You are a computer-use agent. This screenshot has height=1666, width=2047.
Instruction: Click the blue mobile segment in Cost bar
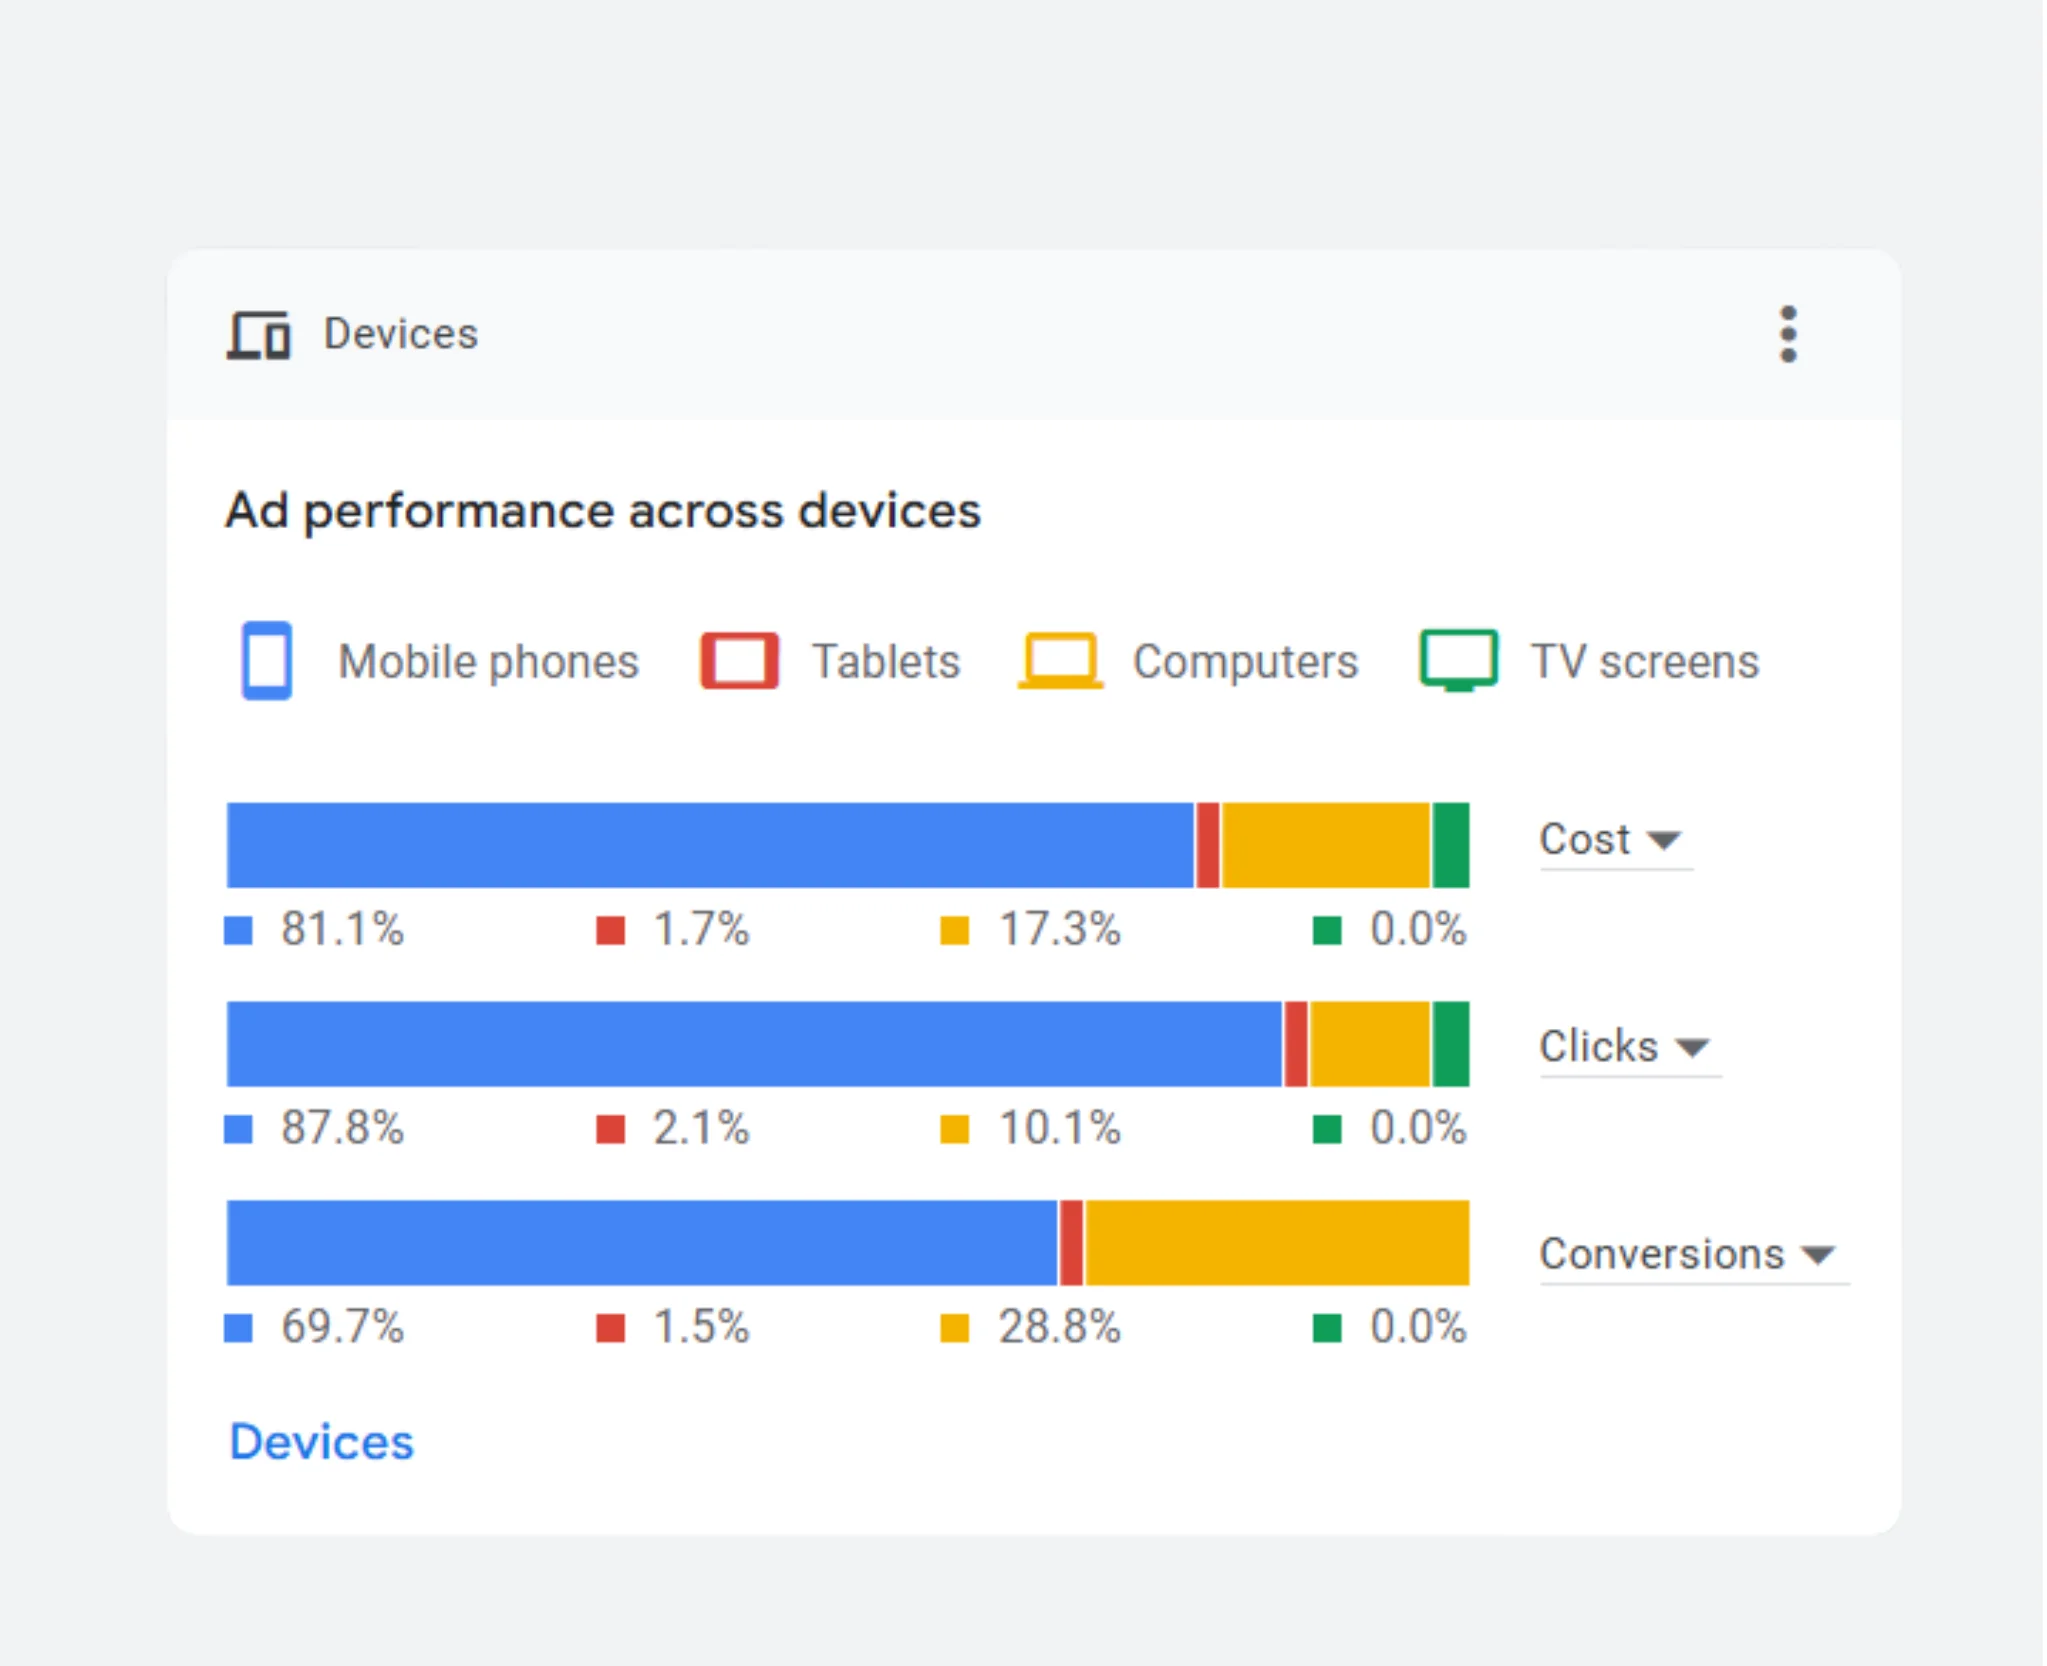pos(710,845)
